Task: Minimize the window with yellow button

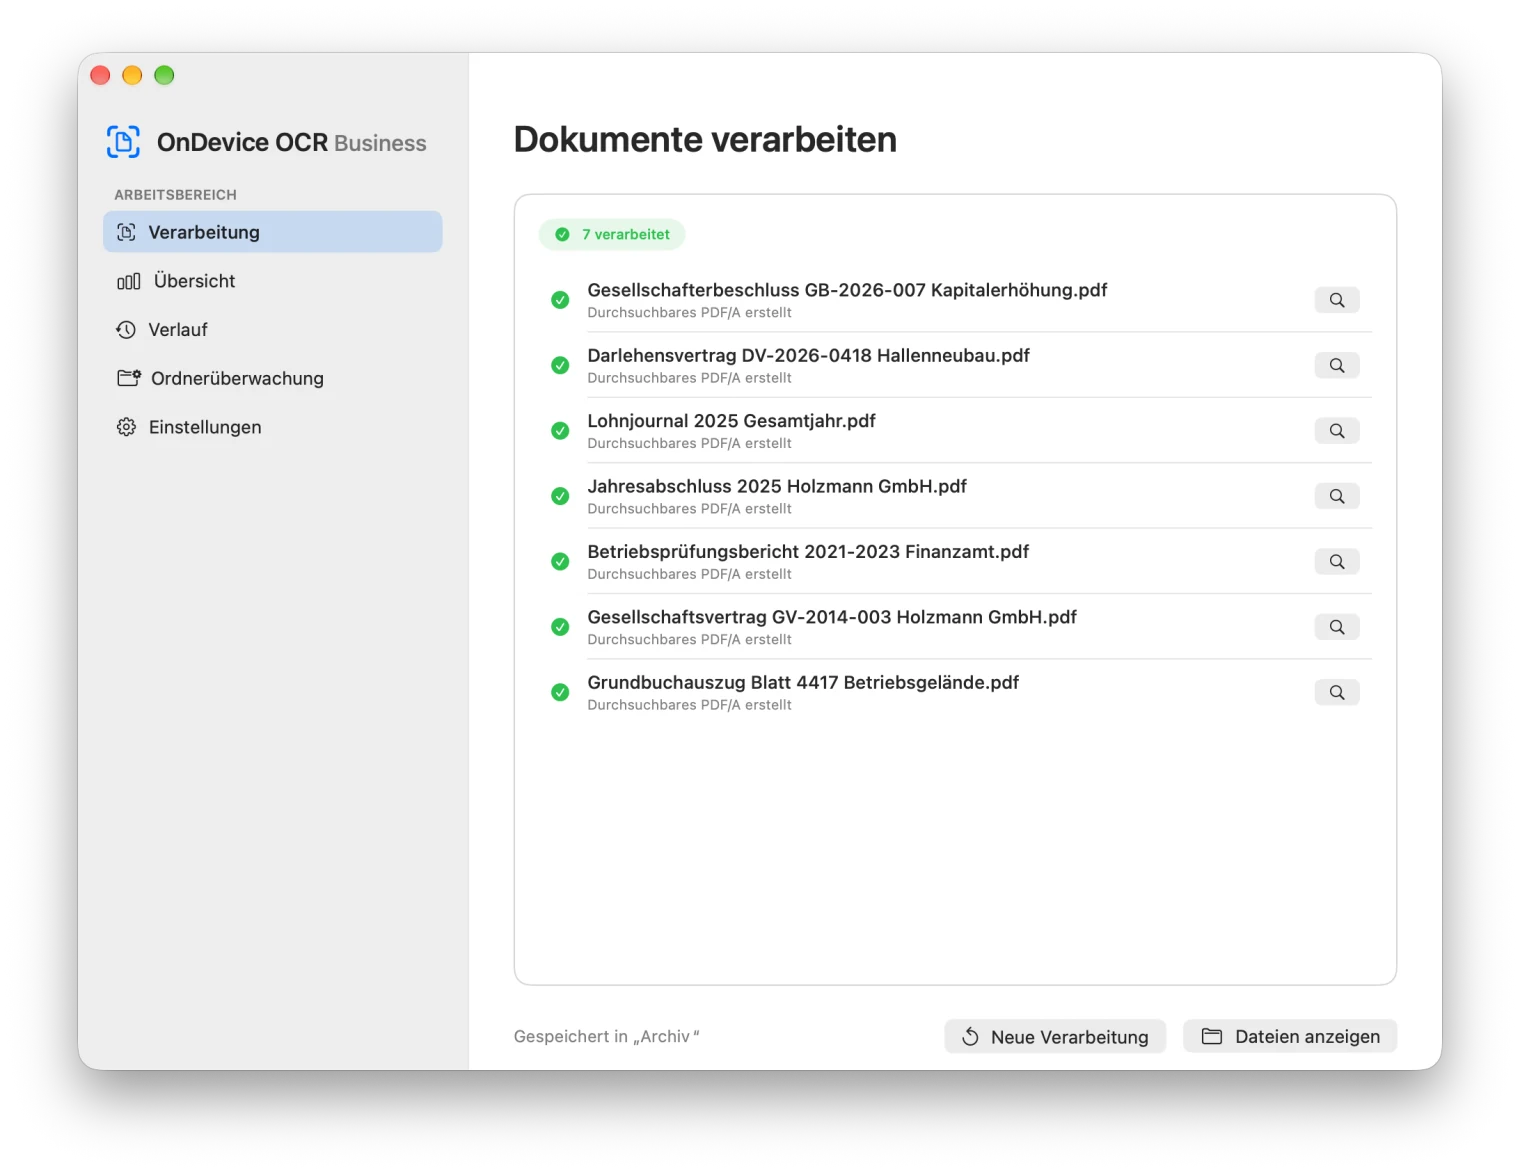Action: (x=132, y=75)
